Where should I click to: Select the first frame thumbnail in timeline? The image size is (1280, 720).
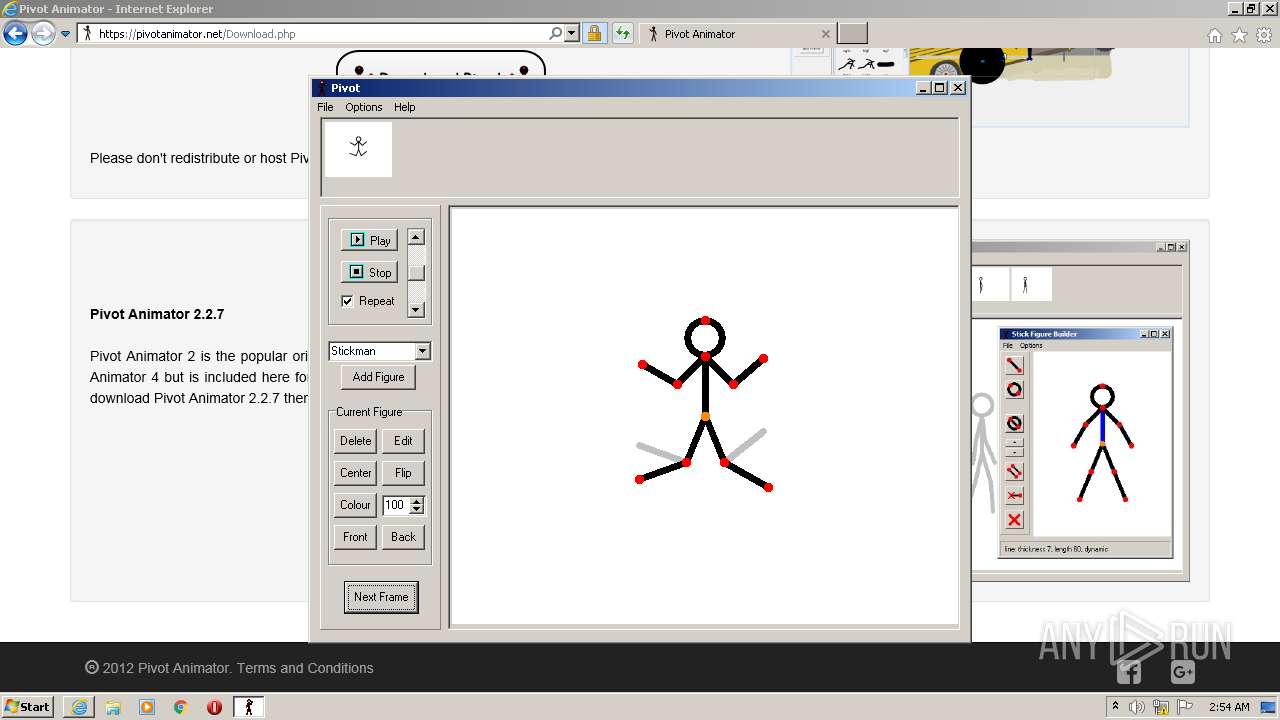coord(358,149)
